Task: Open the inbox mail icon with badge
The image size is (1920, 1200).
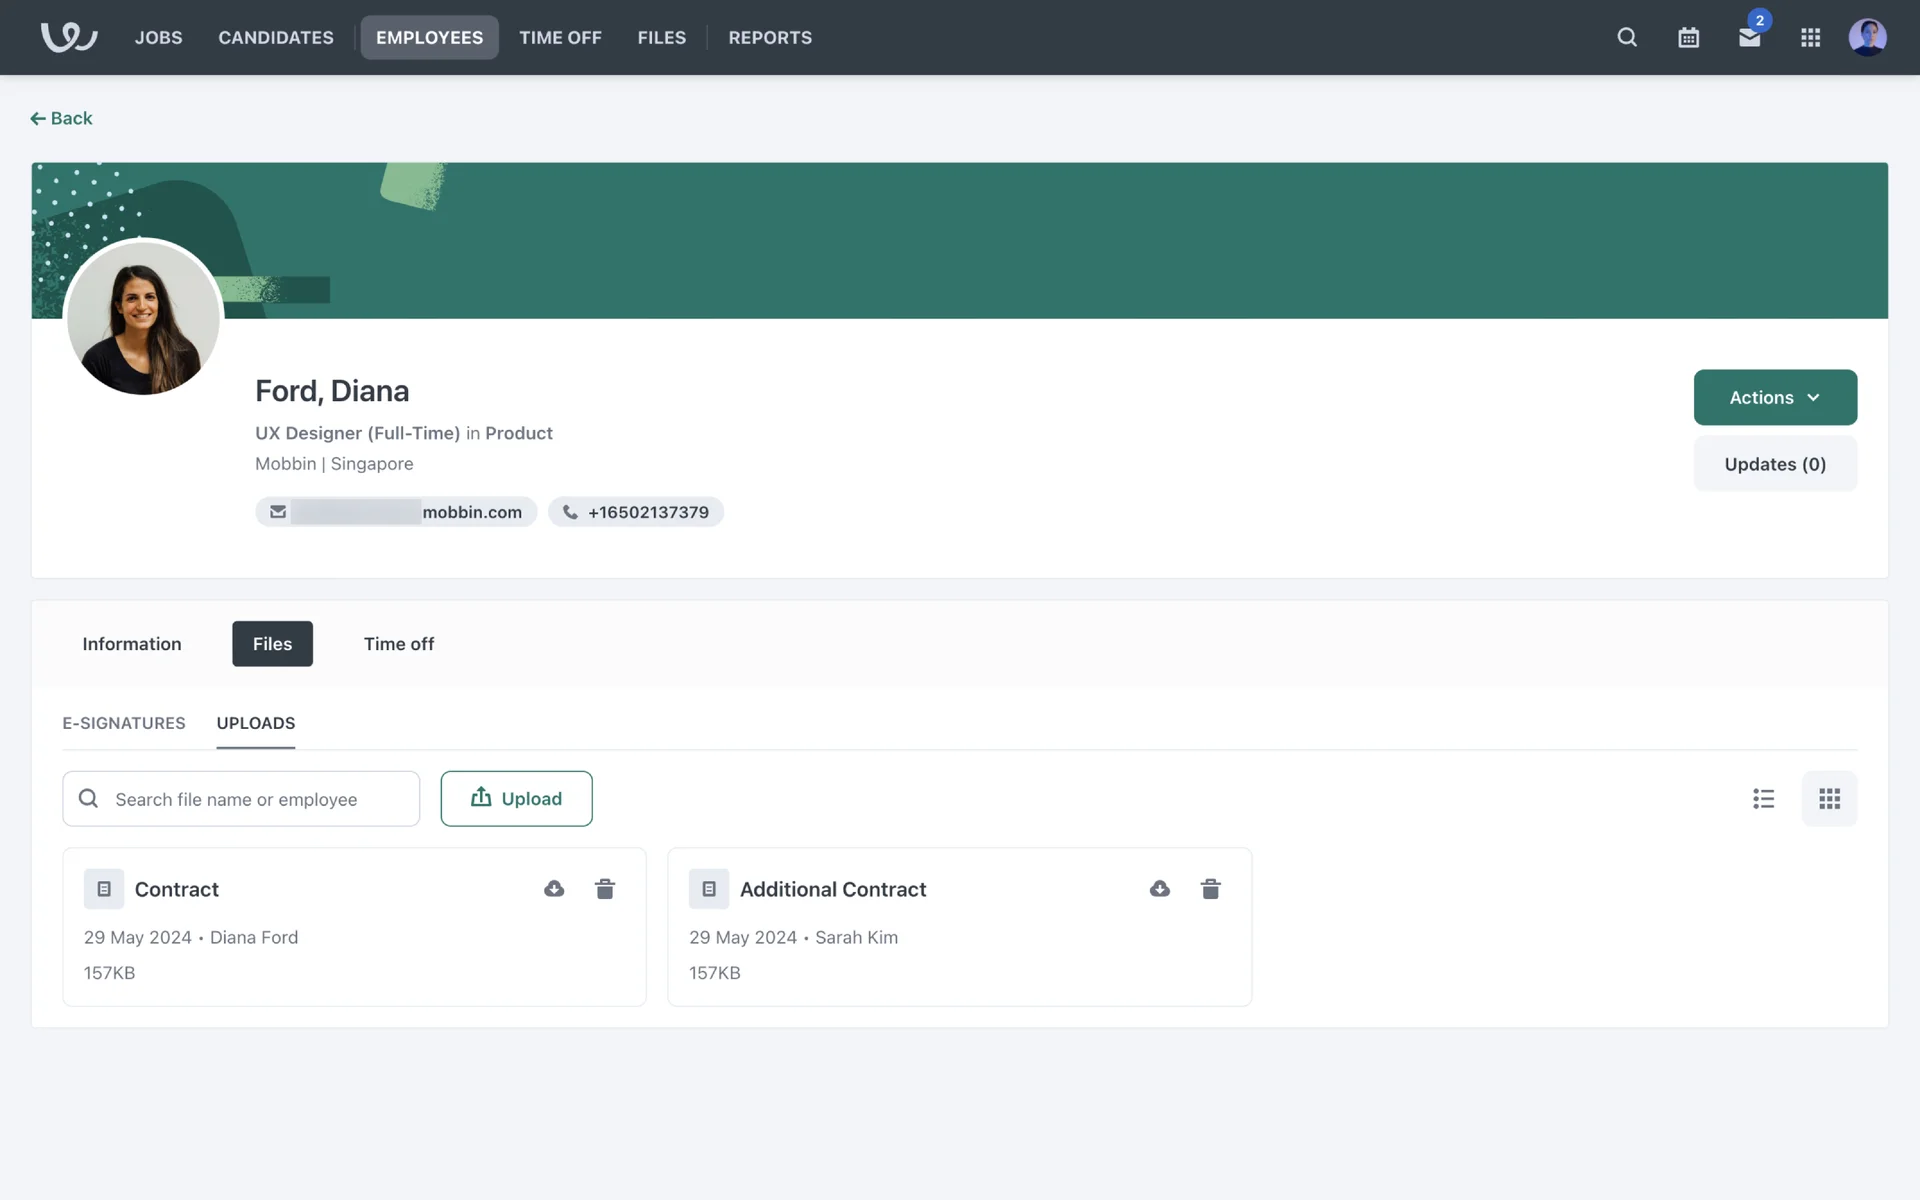Action: (x=1749, y=37)
